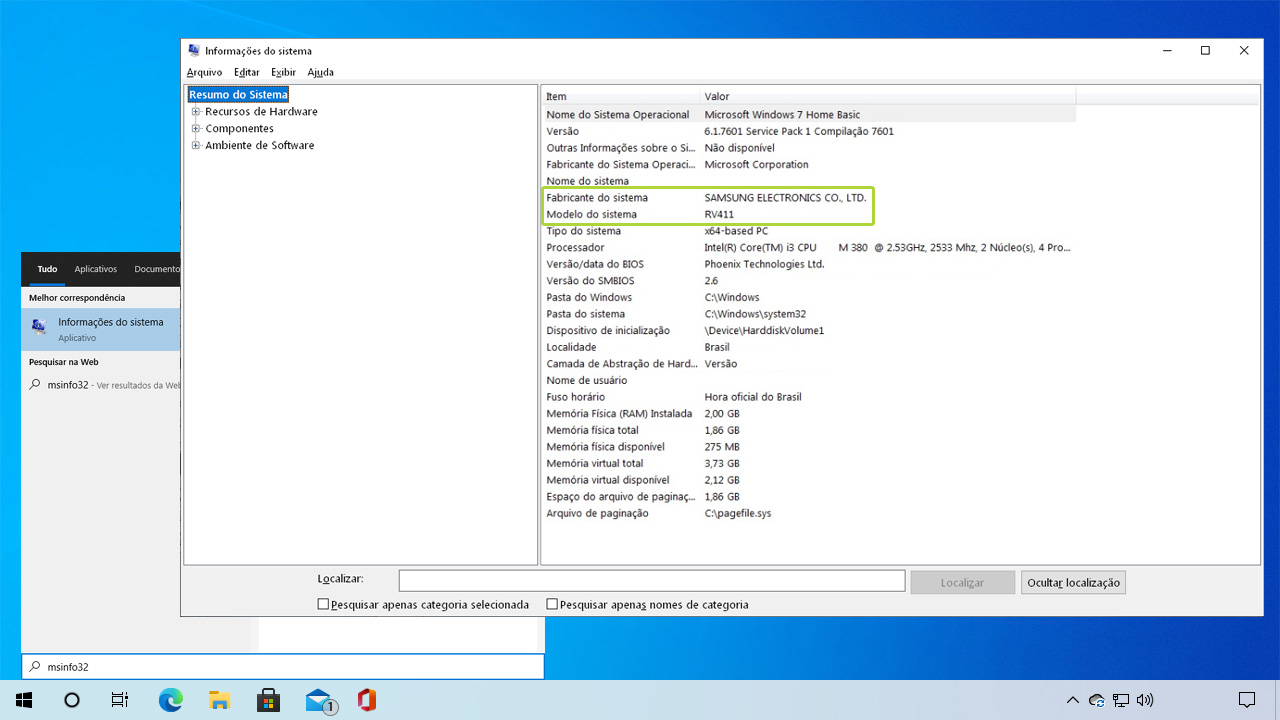Launch Office from the taskbar
Image resolution: width=1280 pixels, height=720 pixels.
(x=367, y=700)
